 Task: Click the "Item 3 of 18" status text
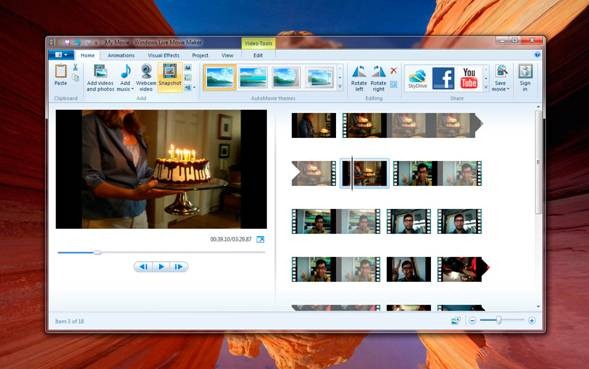click(x=69, y=321)
